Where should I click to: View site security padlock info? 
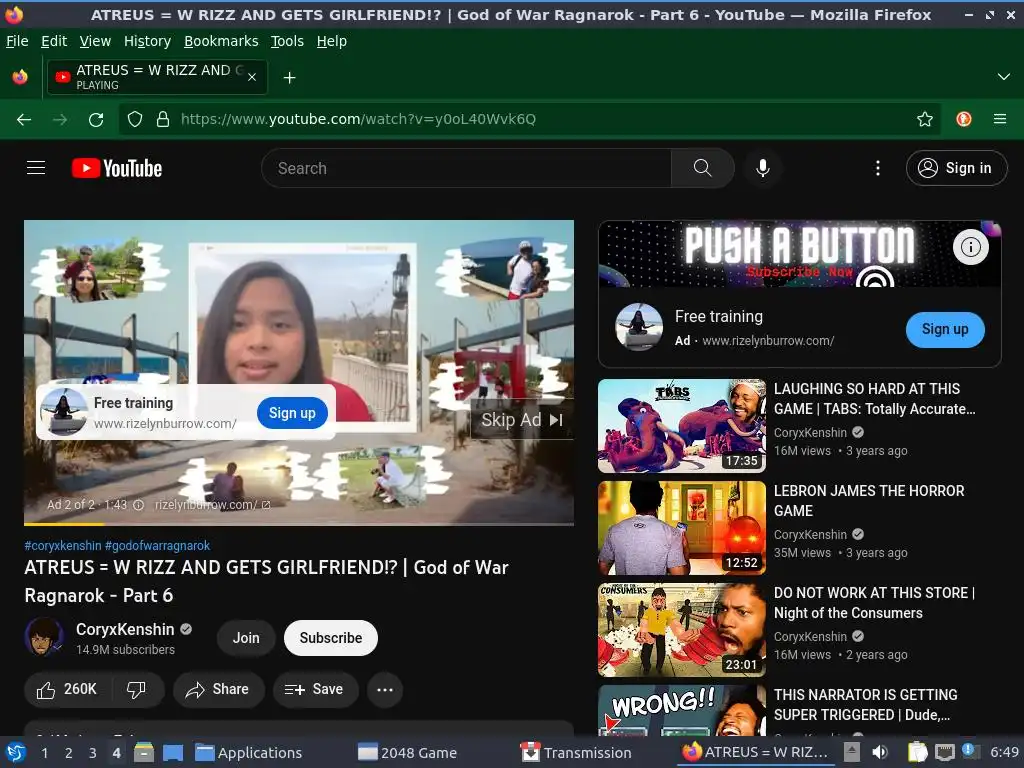(x=163, y=119)
